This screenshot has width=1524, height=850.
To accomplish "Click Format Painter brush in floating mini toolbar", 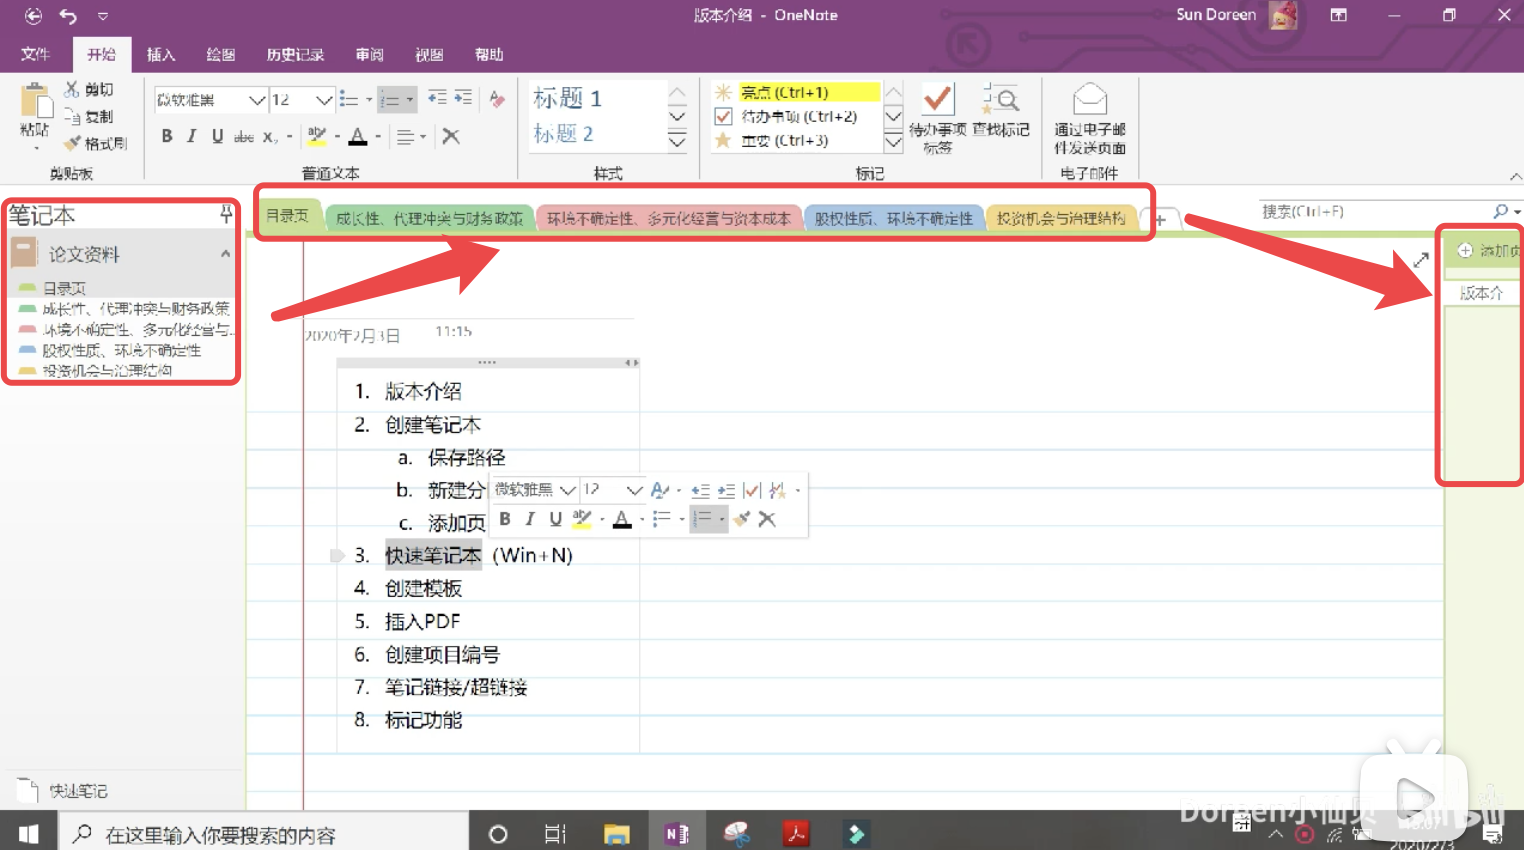I will [x=741, y=519].
